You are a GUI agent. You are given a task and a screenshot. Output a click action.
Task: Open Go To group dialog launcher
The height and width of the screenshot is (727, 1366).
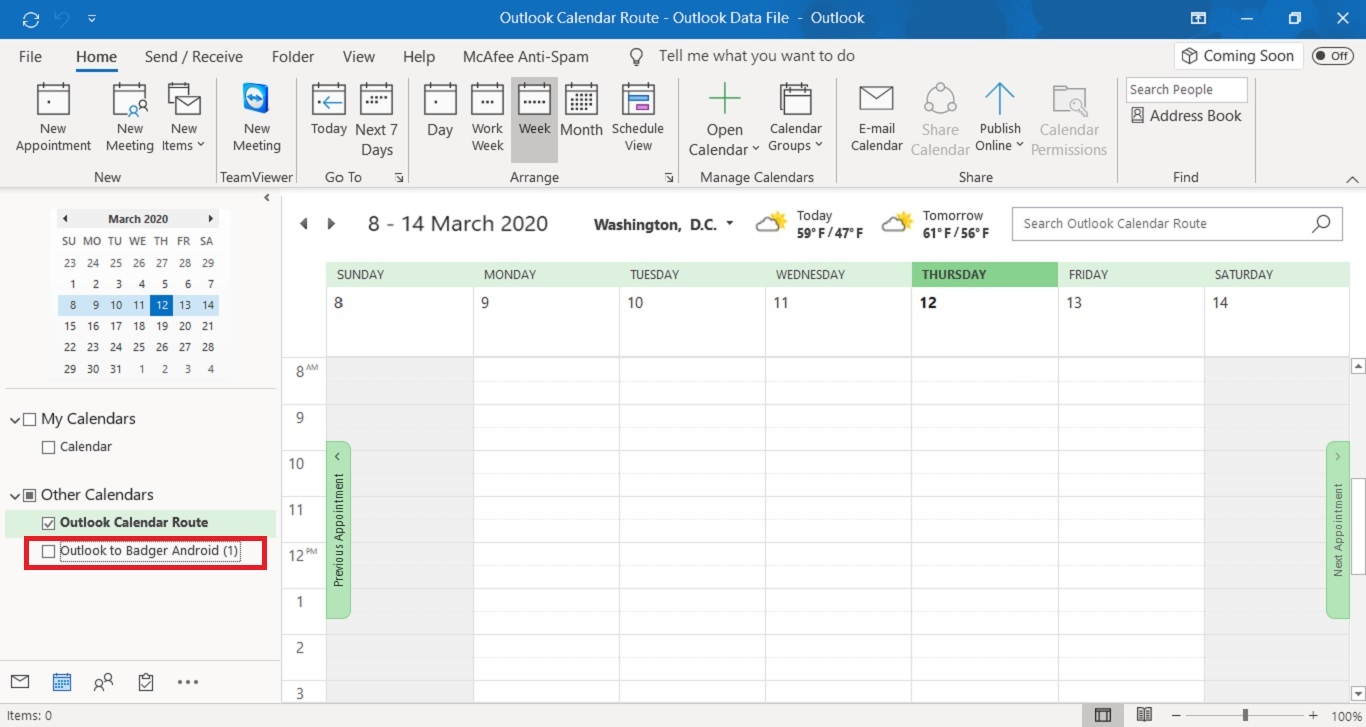point(400,177)
